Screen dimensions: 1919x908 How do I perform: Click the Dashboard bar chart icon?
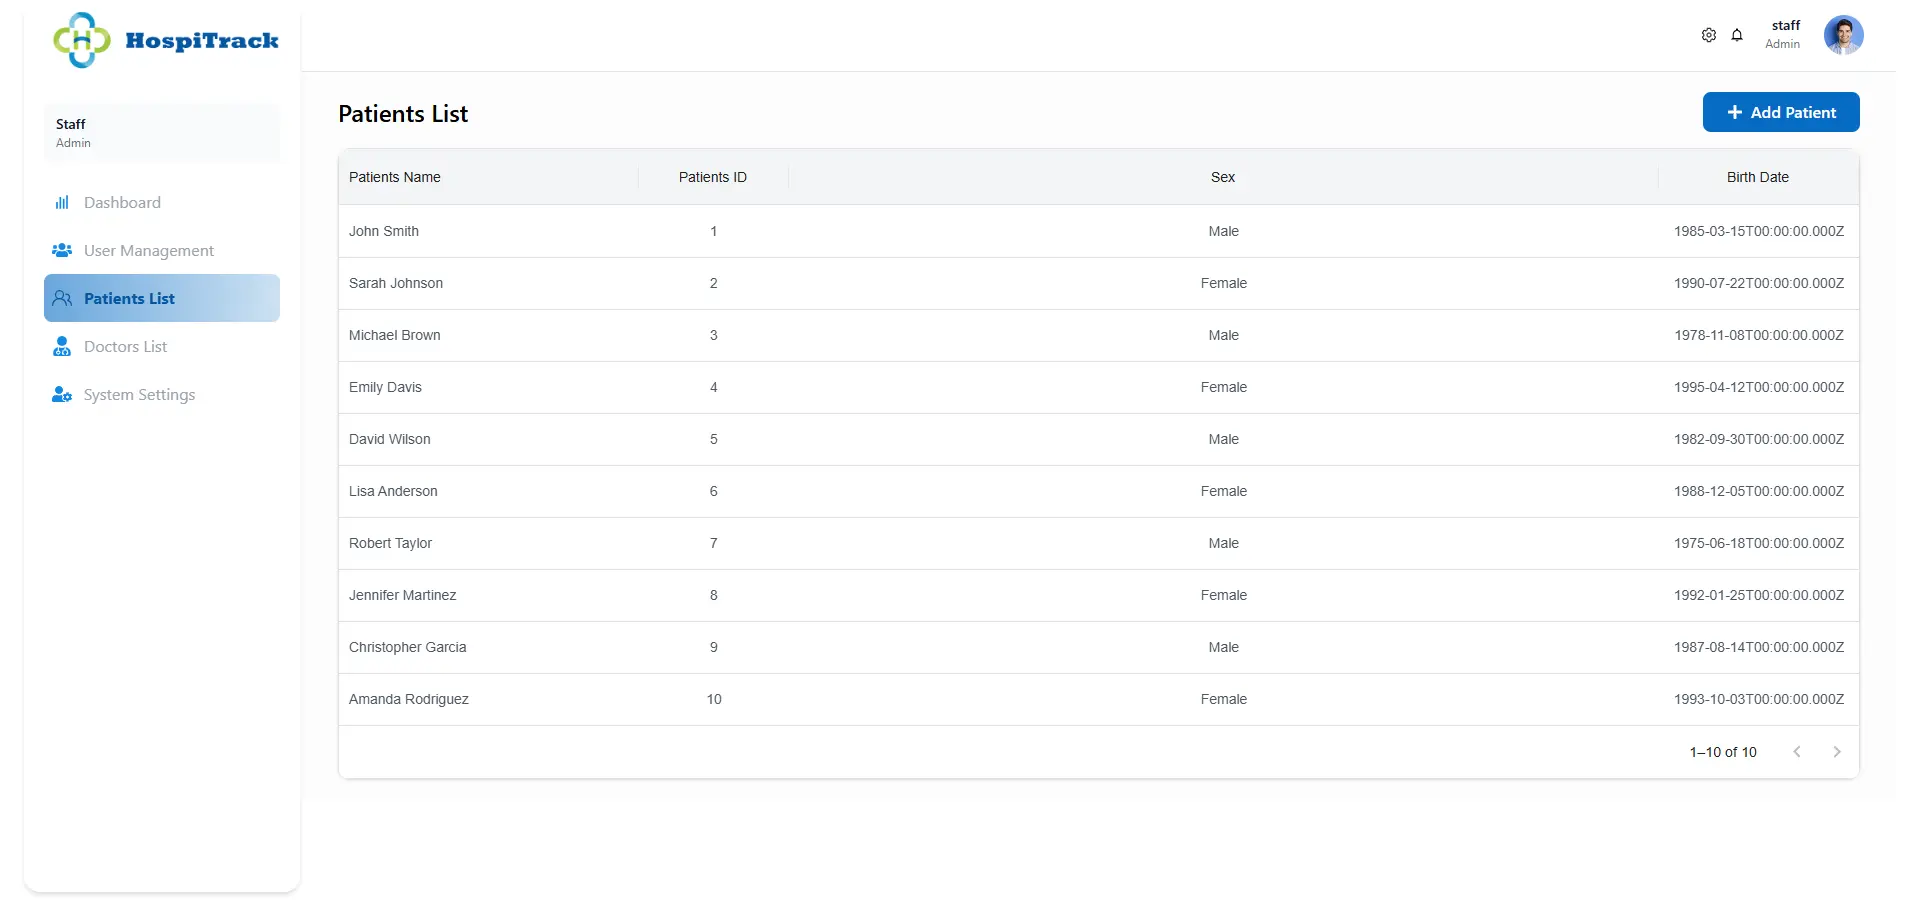pyautogui.click(x=62, y=203)
